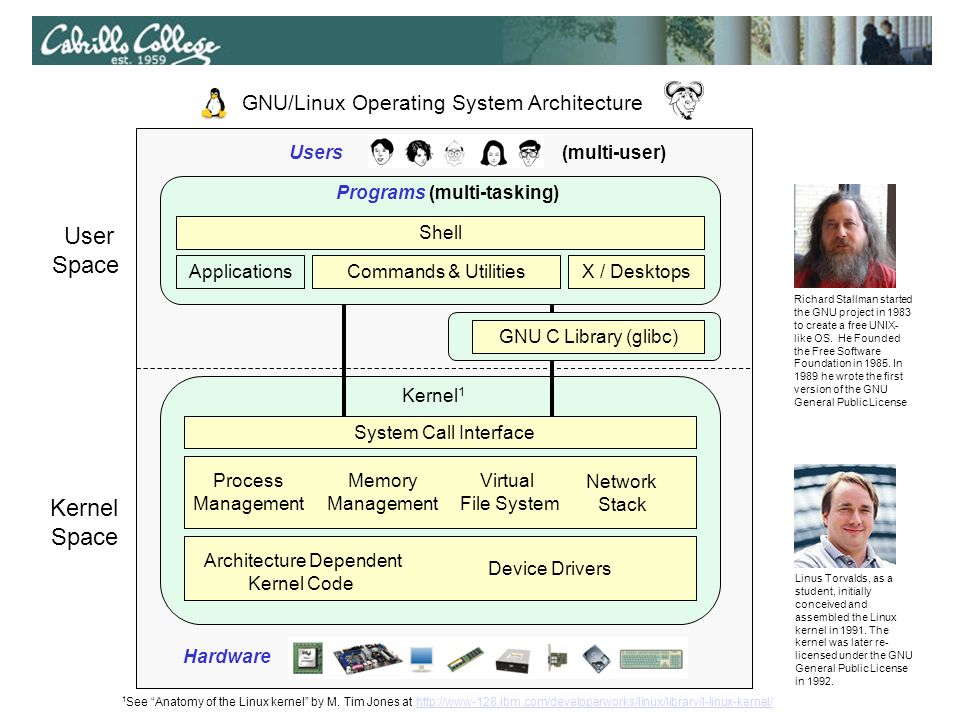960x720 pixels.
Task: Click the X / Desktops box
Action: (x=636, y=272)
